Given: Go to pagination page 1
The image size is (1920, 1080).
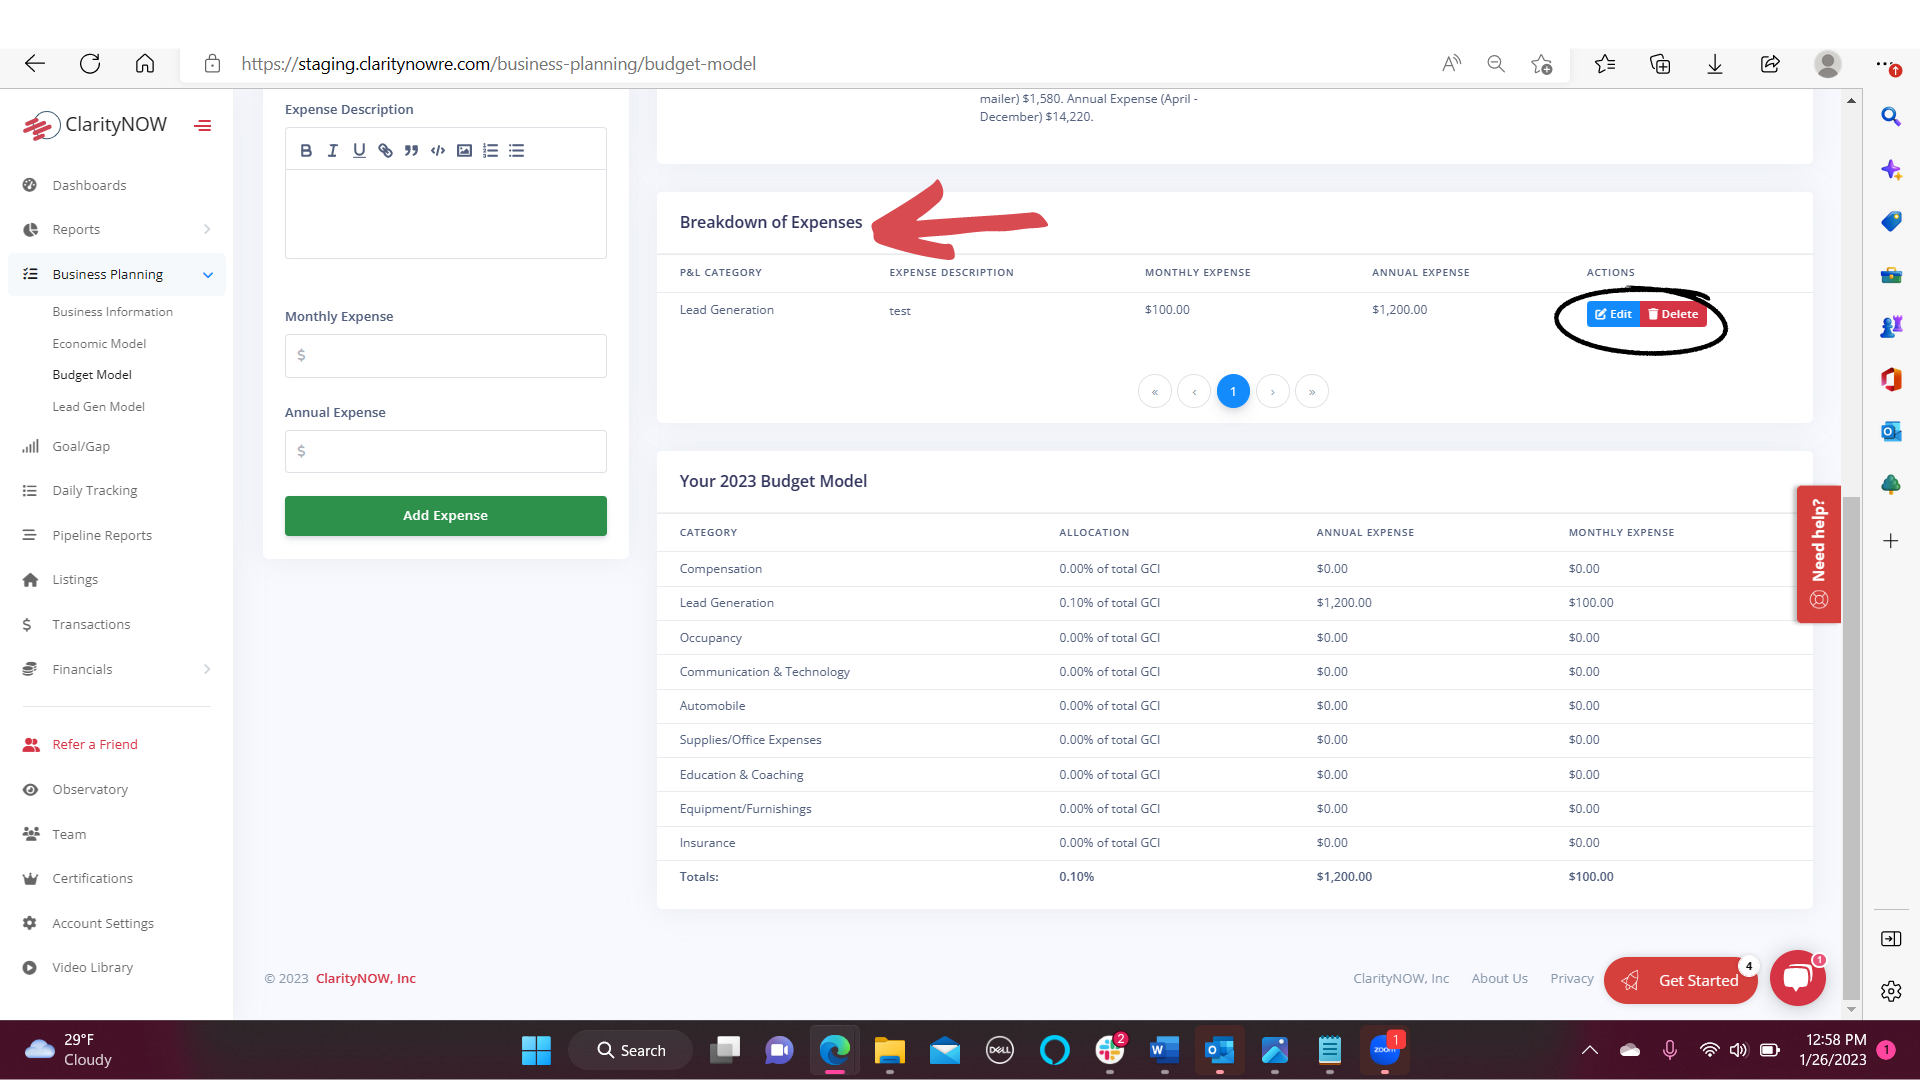Looking at the screenshot, I should [1233, 392].
